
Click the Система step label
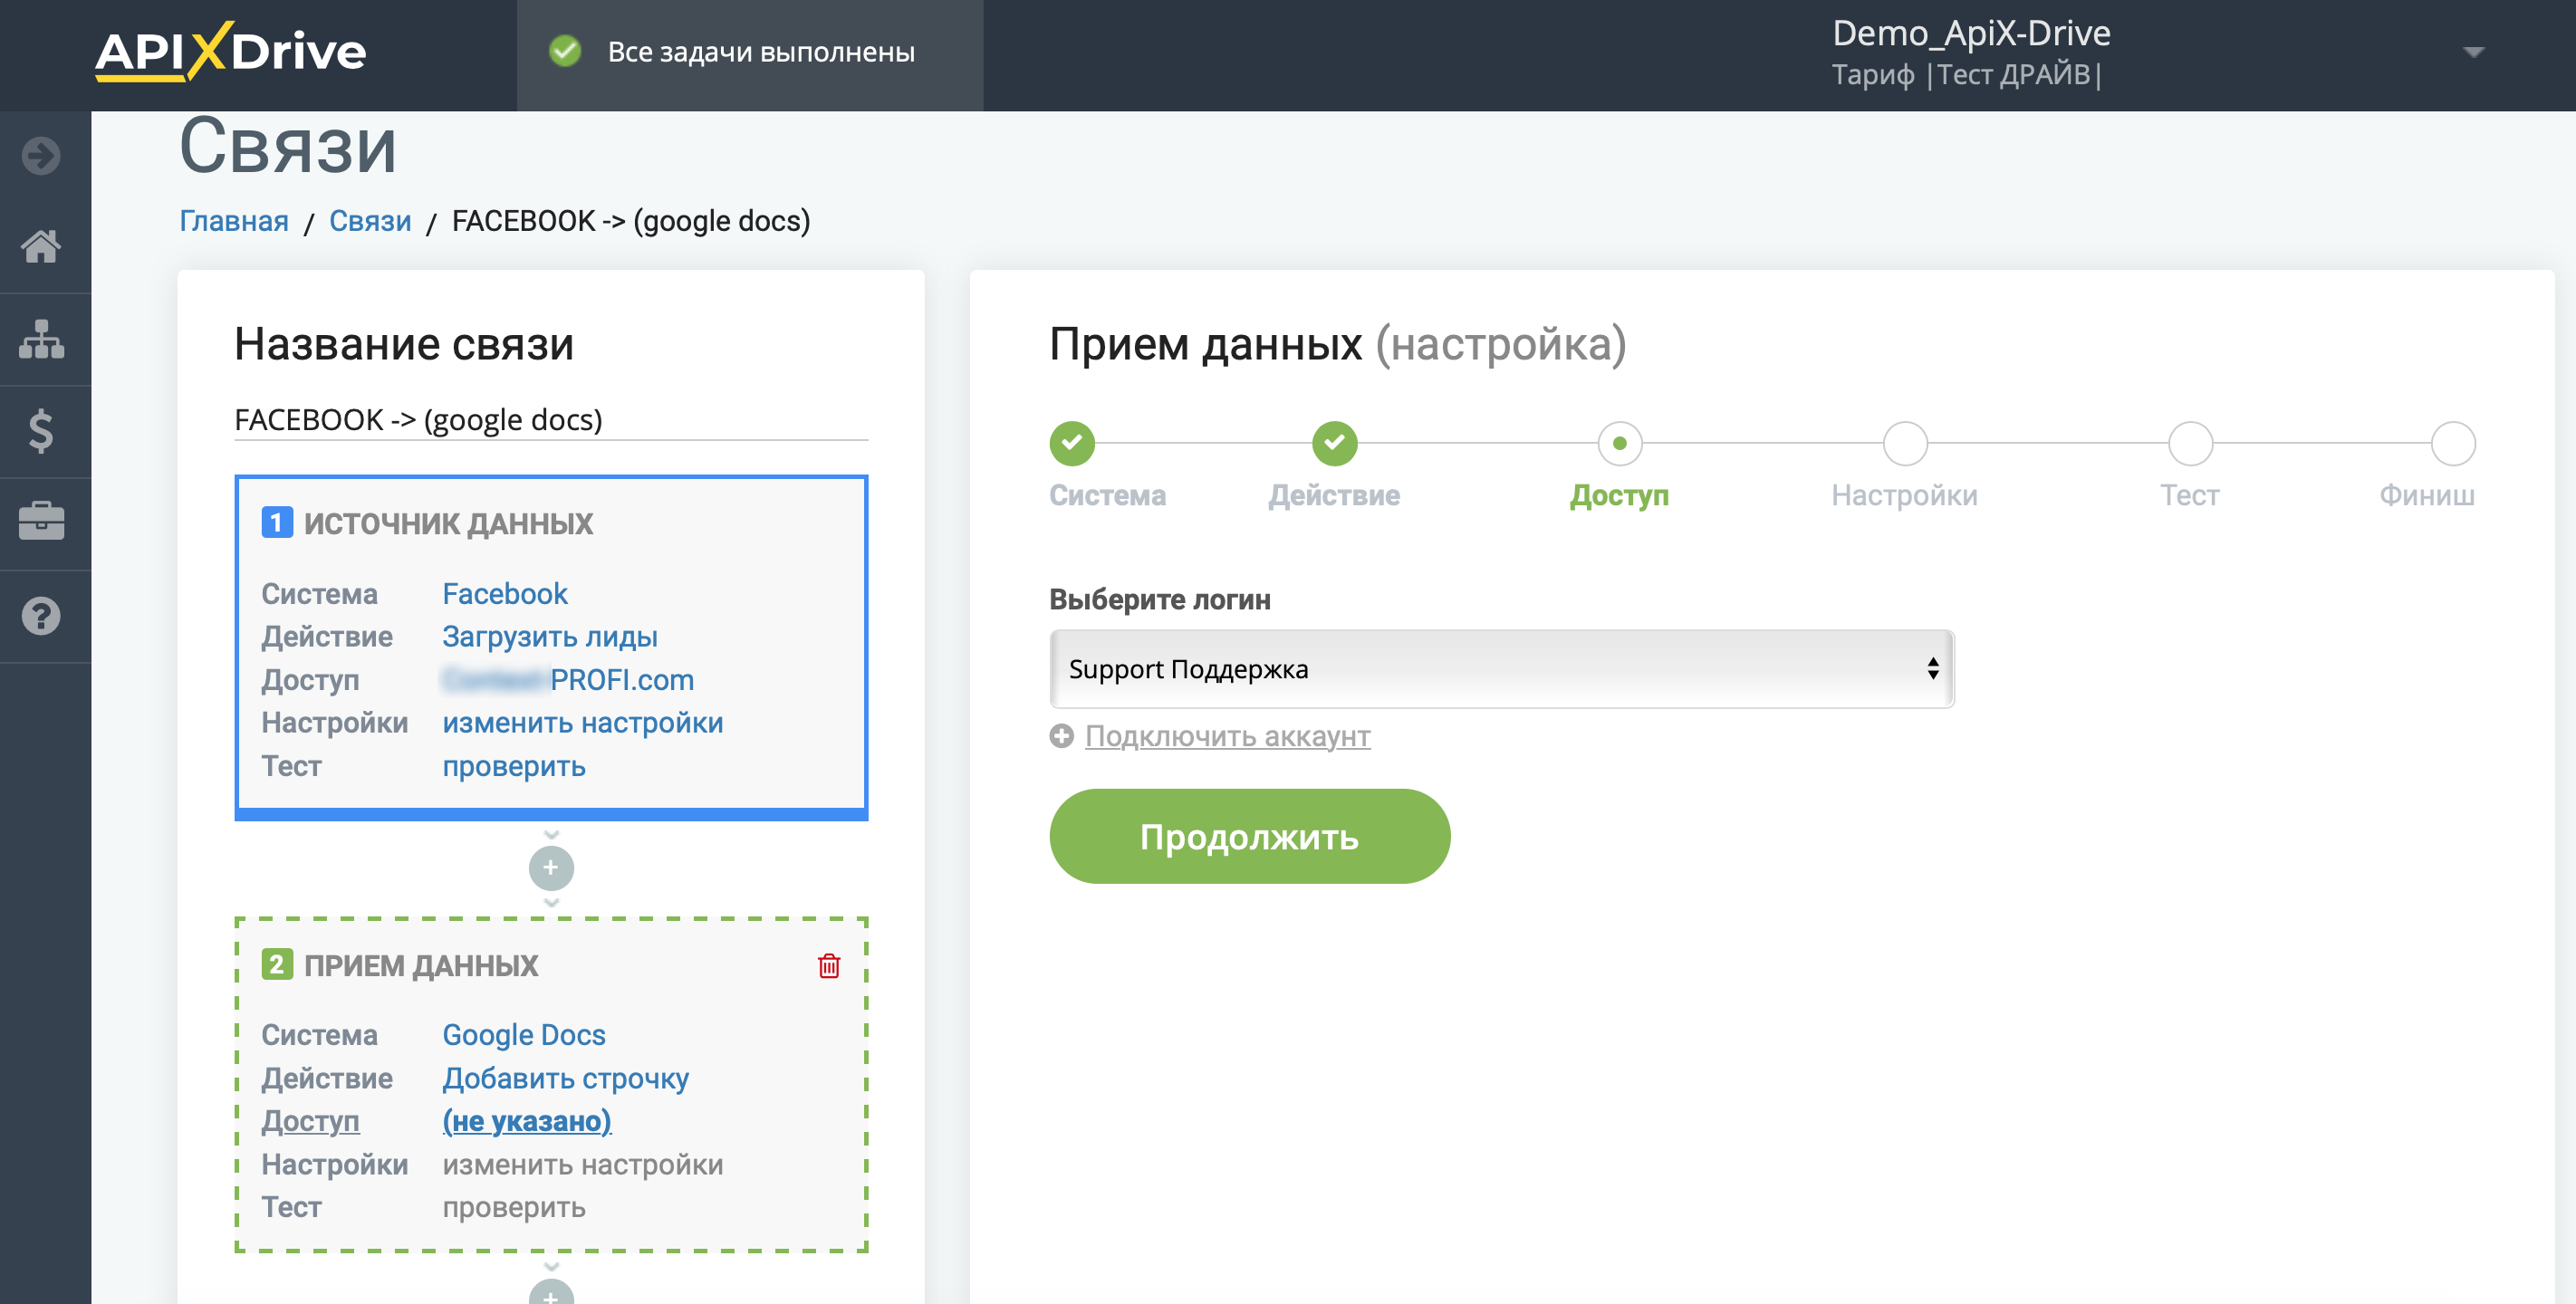[x=1107, y=495]
